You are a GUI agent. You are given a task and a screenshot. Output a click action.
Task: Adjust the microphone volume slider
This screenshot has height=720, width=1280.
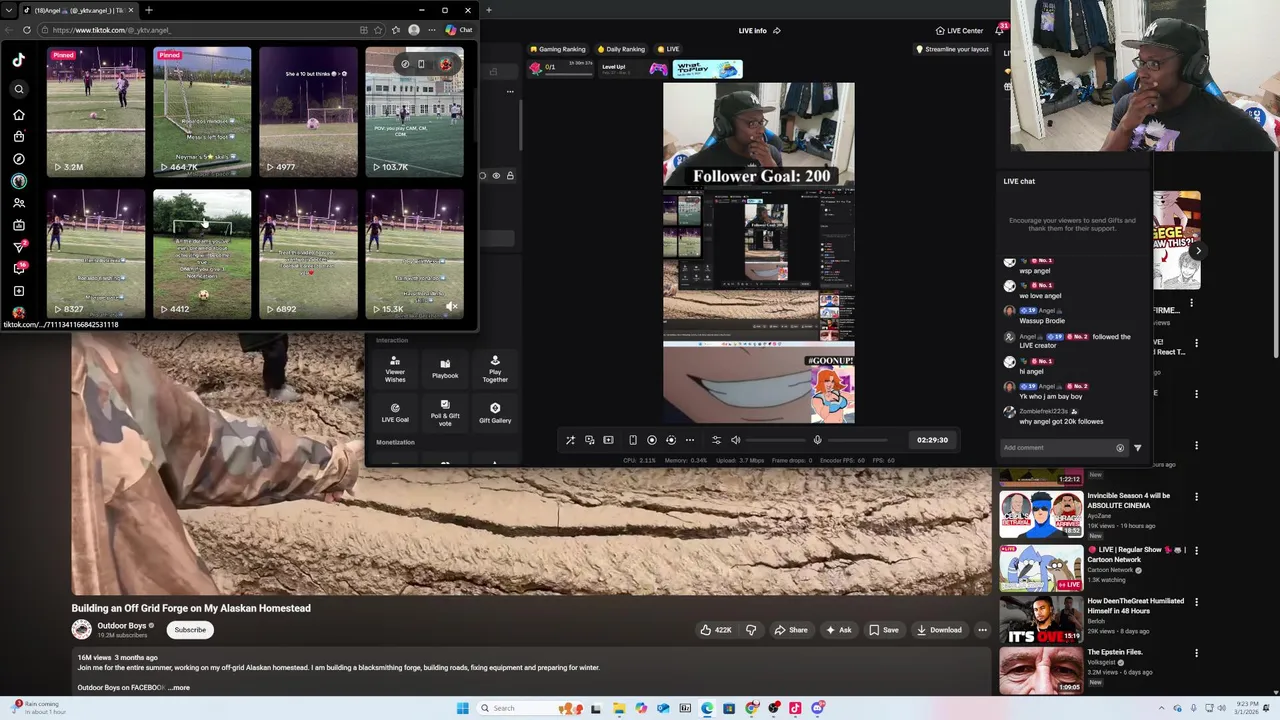pos(857,440)
